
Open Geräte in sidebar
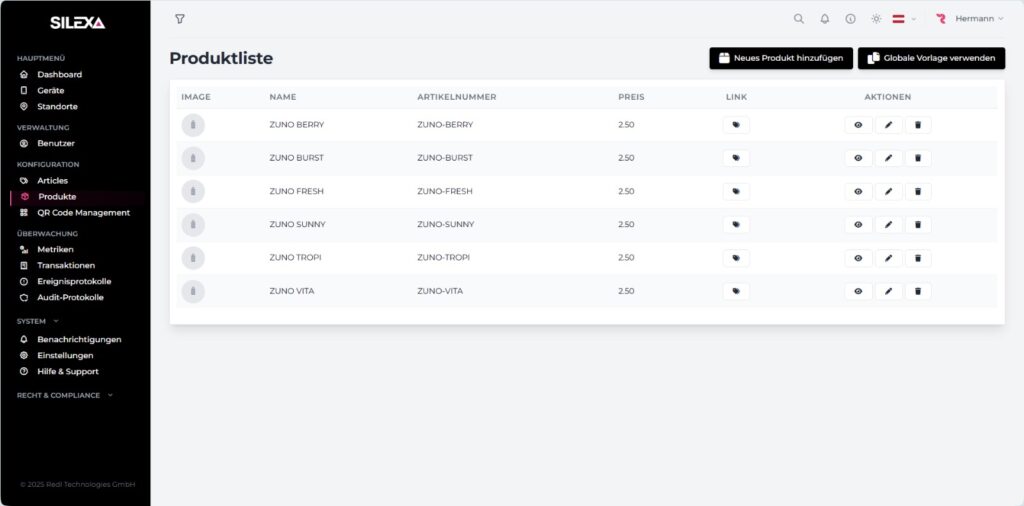click(50, 91)
